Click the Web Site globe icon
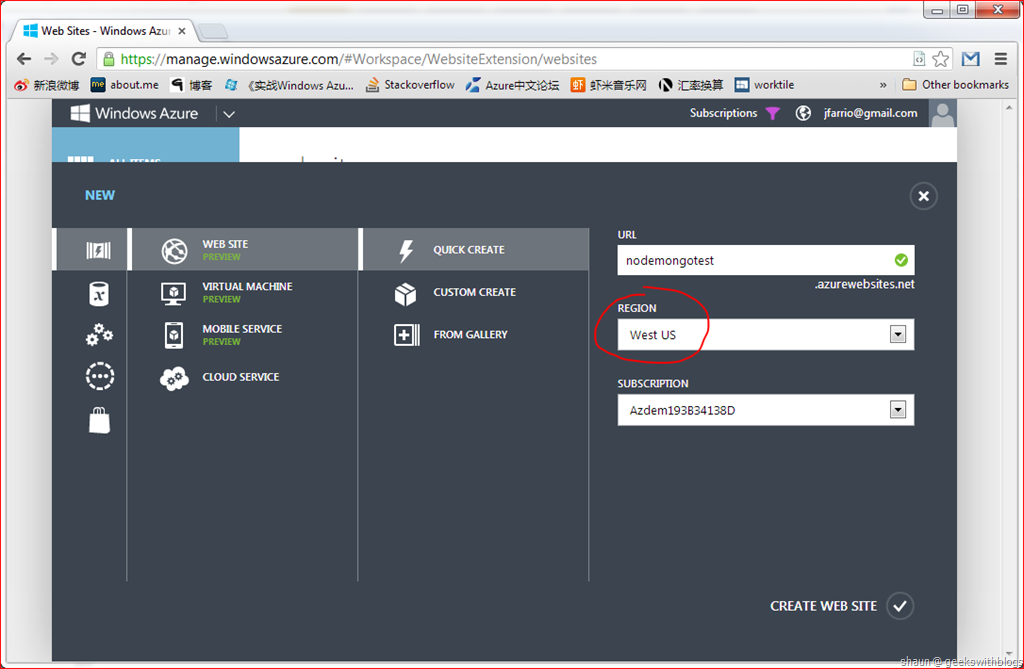The width and height of the screenshot is (1024, 669). click(174, 251)
